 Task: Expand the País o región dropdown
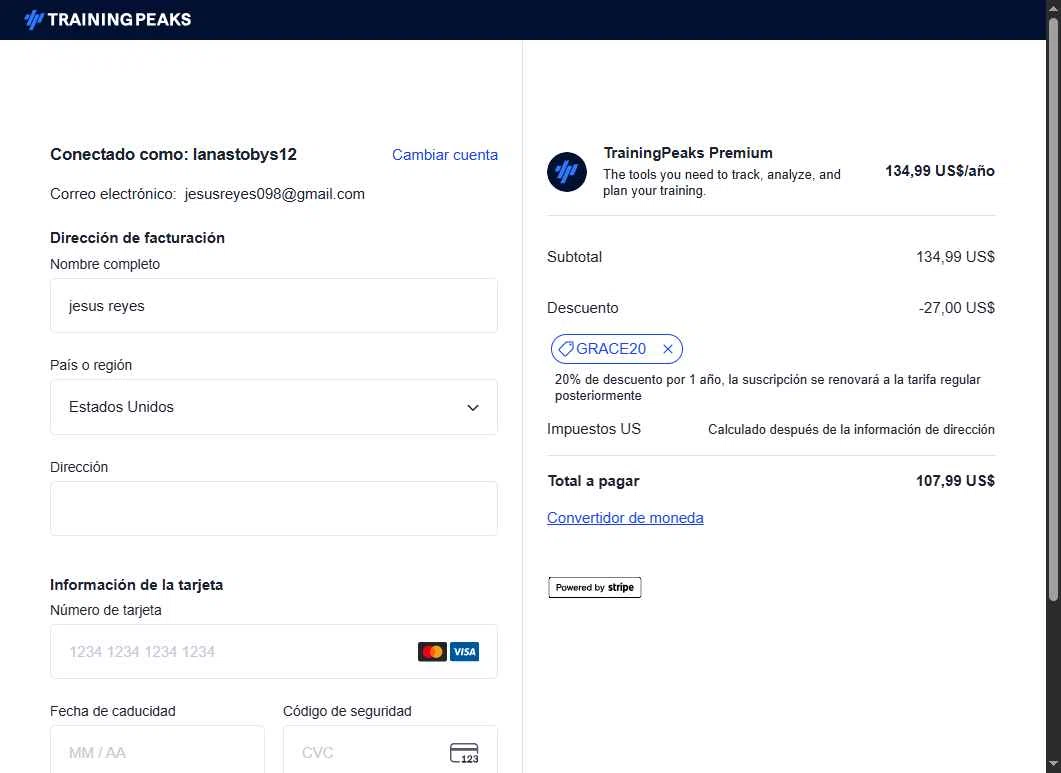274,407
